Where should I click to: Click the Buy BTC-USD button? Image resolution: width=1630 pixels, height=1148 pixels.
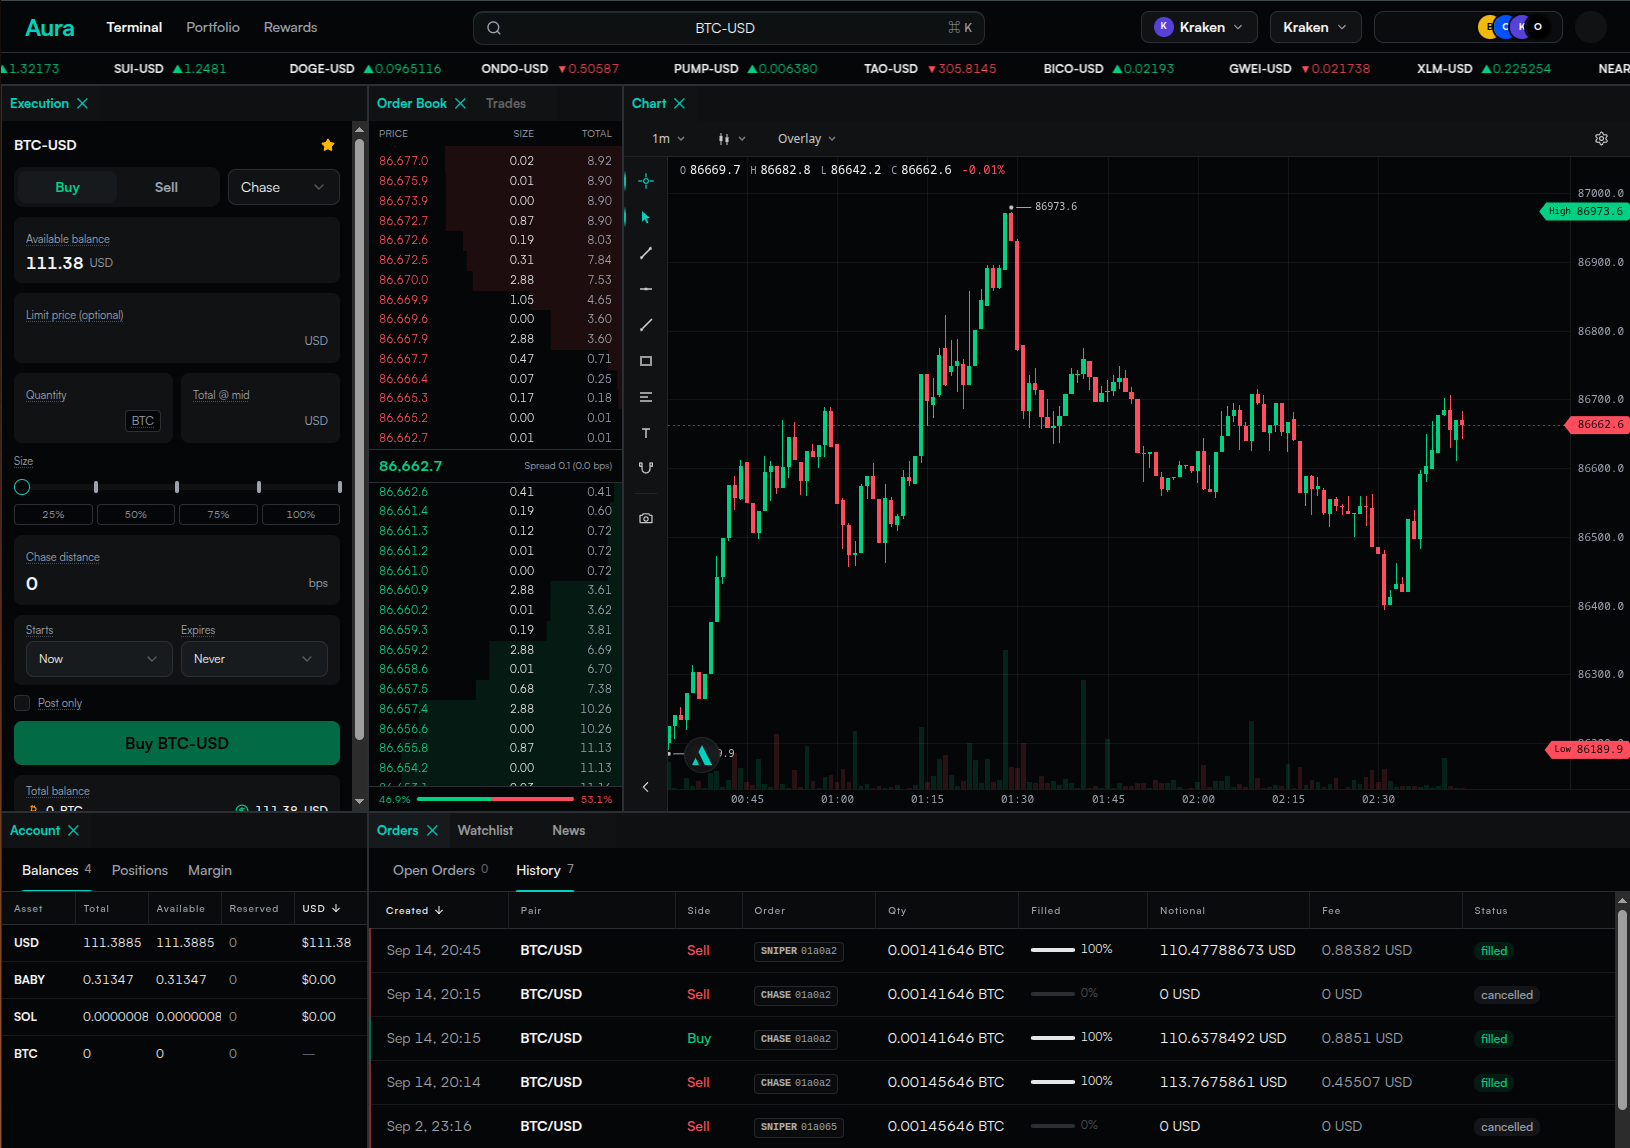pyautogui.click(x=177, y=743)
